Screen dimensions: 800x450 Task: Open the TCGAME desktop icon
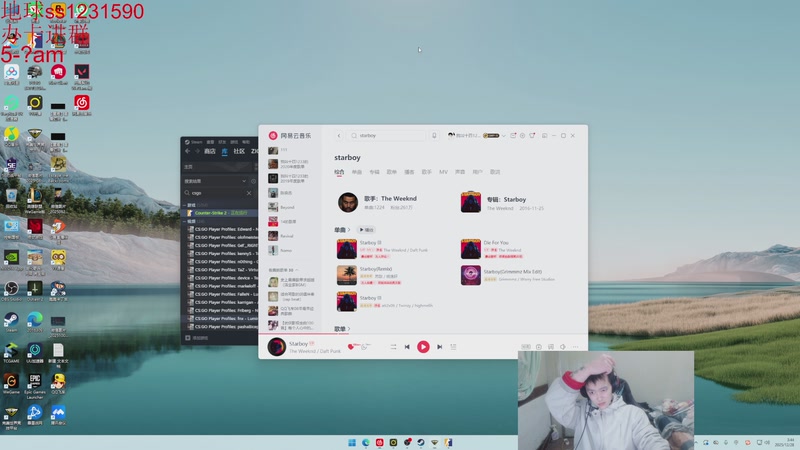tap(11, 353)
